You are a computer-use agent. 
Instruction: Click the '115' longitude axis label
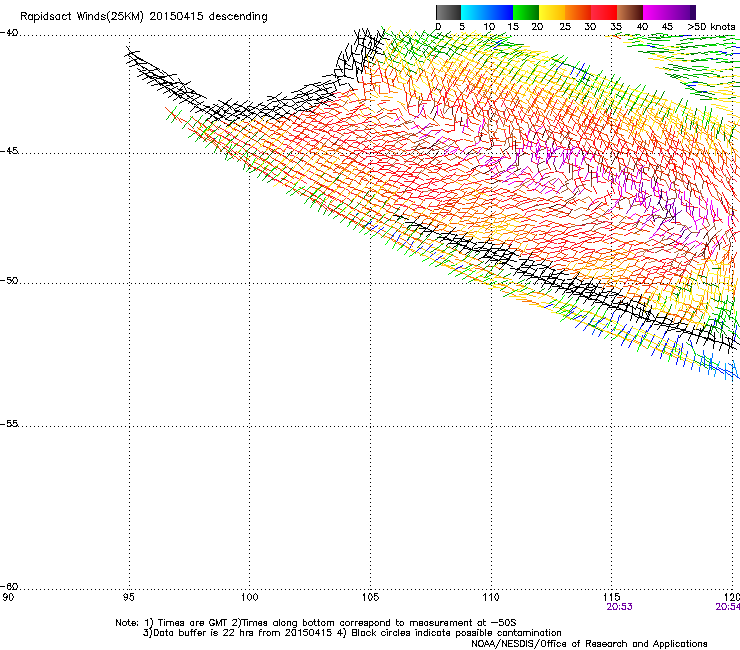[612, 597]
